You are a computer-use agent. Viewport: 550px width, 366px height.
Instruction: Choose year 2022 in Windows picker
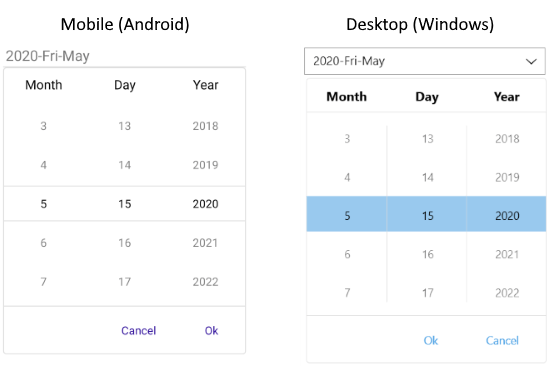[x=507, y=293]
